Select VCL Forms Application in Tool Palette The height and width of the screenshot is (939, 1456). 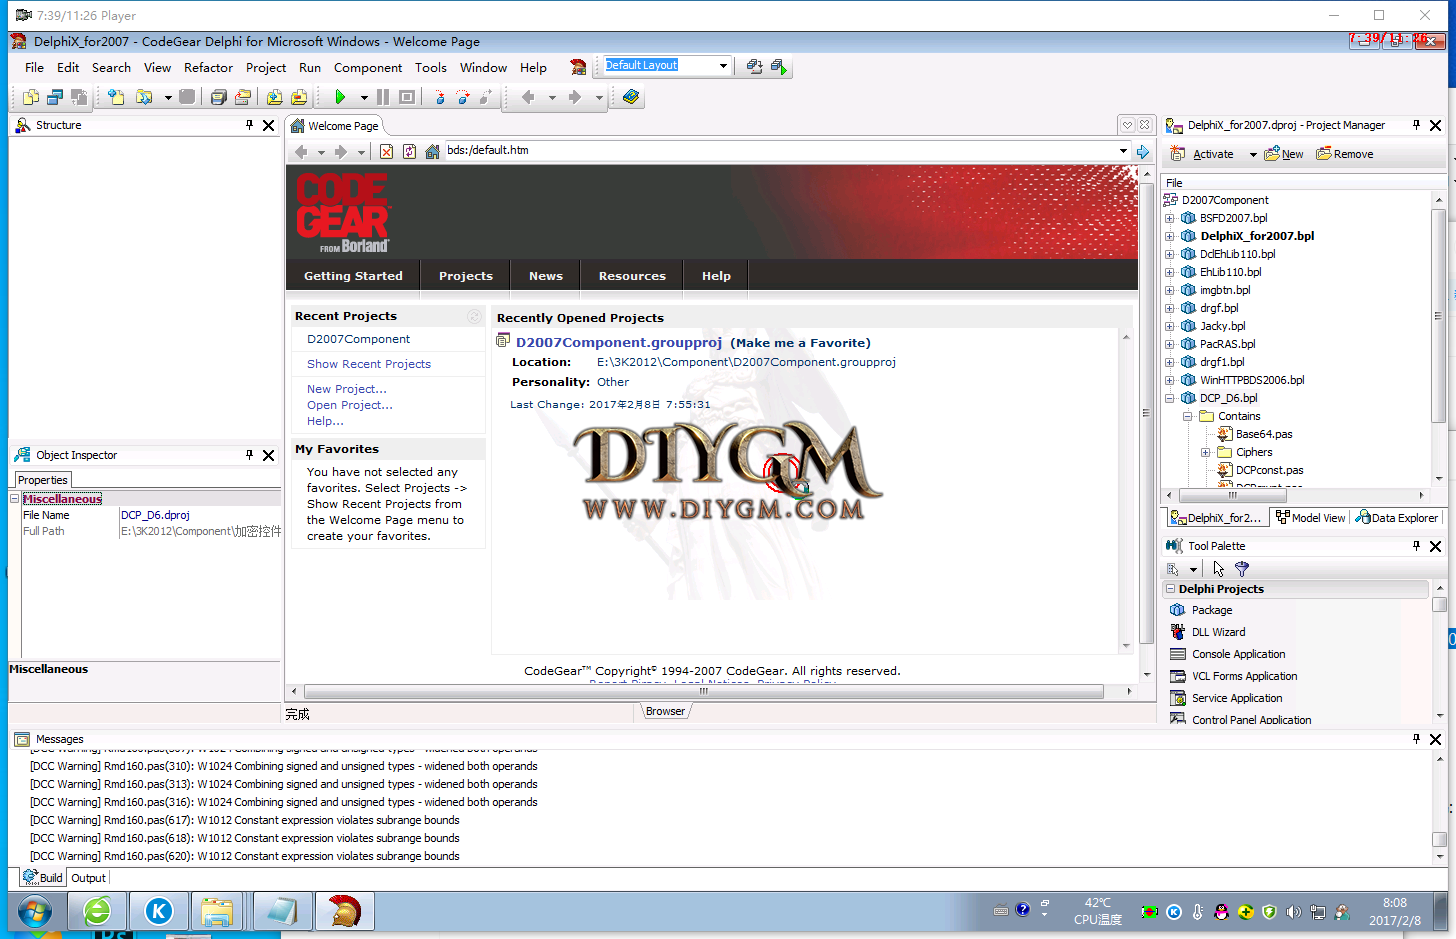click(1244, 676)
